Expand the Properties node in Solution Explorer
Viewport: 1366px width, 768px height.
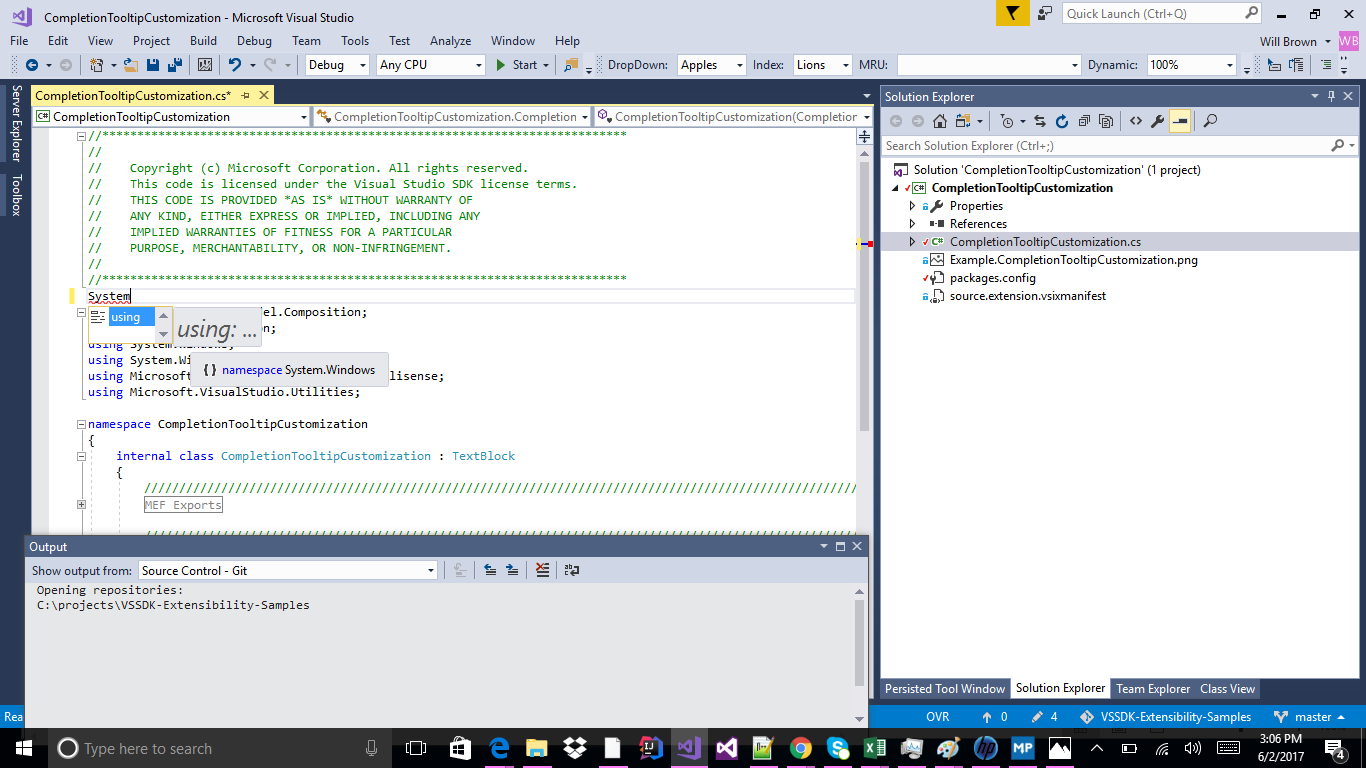coord(912,206)
